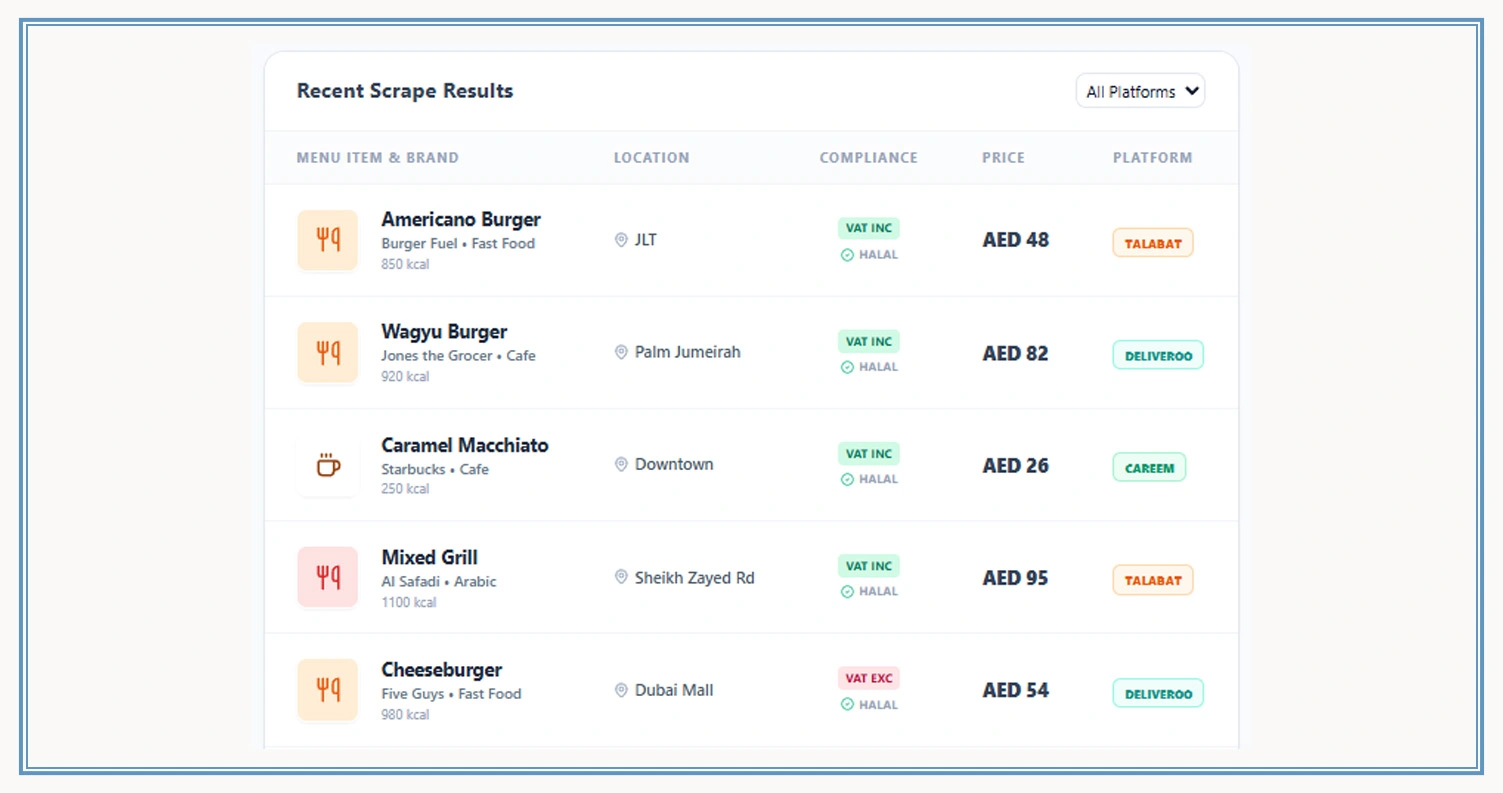Screen dimensions: 1503x793
Task: Click the fork icon next to Americano Burger
Action: [327, 240]
